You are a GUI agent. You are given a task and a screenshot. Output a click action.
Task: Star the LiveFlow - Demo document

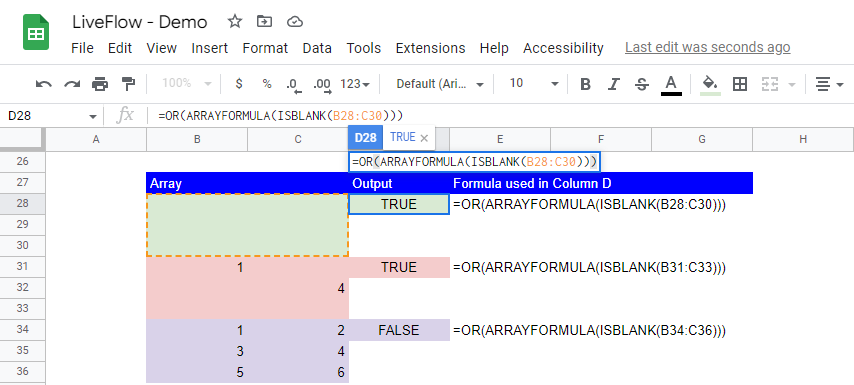(x=235, y=22)
